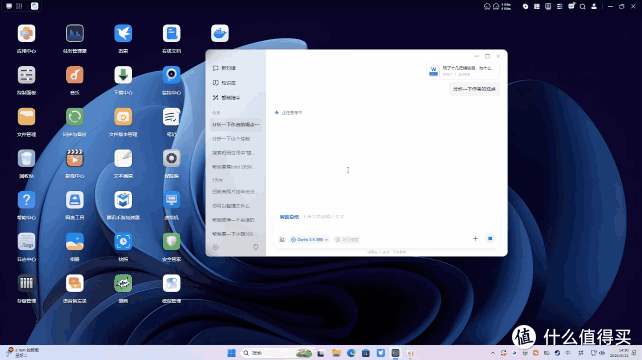Image resolution: width=642 pixels, height=360 pixels.
Task: Select the highlighted chat under 今天
Action: pos(235,125)
